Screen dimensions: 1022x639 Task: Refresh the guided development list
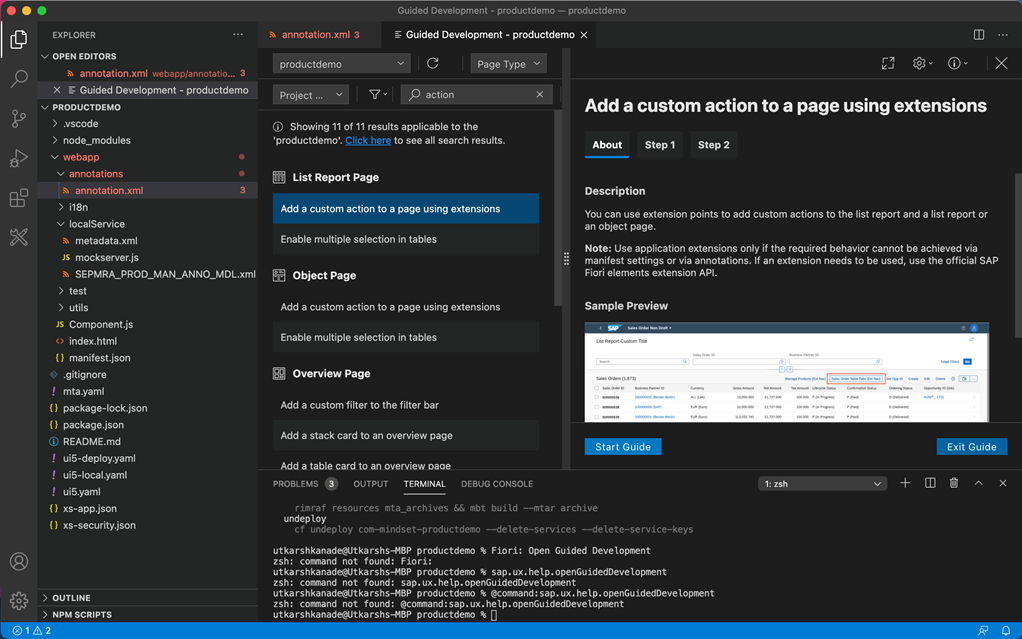click(x=433, y=63)
